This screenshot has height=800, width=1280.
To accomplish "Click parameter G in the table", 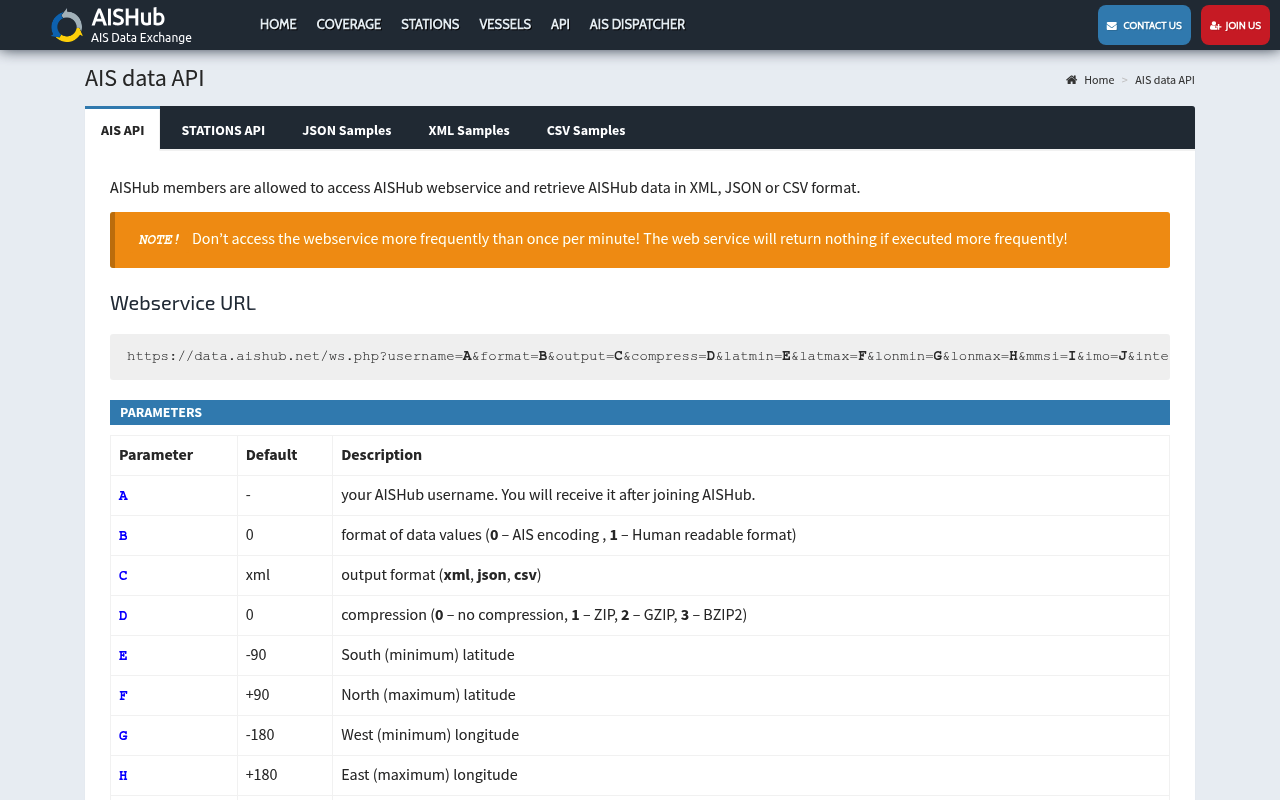I will (123, 736).
